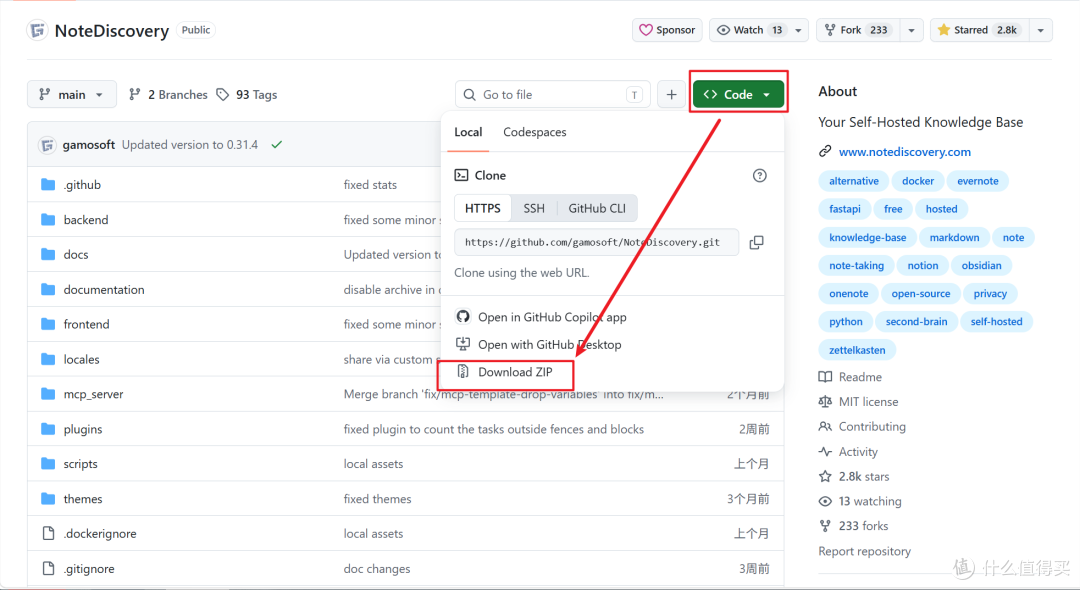Click the MIT license scales icon
Viewport: 1080px width, 590px height.
tap(825, 402)
